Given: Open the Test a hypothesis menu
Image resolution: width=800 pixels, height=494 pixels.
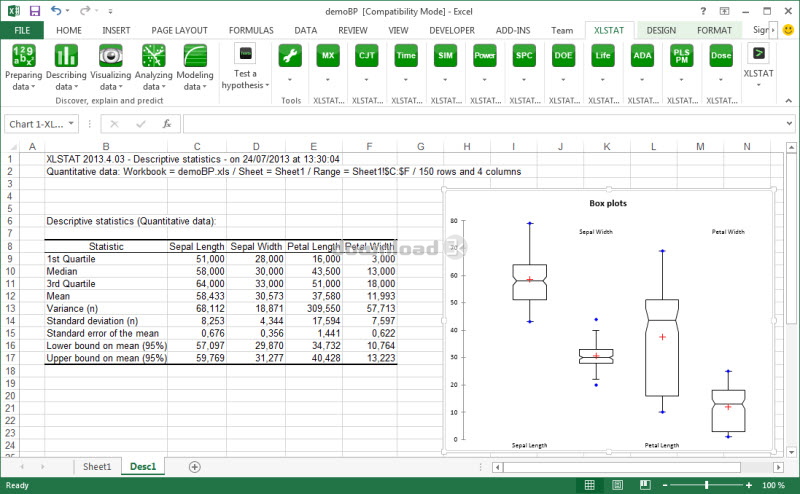Looking at the screenshot, I should [245, 67].
